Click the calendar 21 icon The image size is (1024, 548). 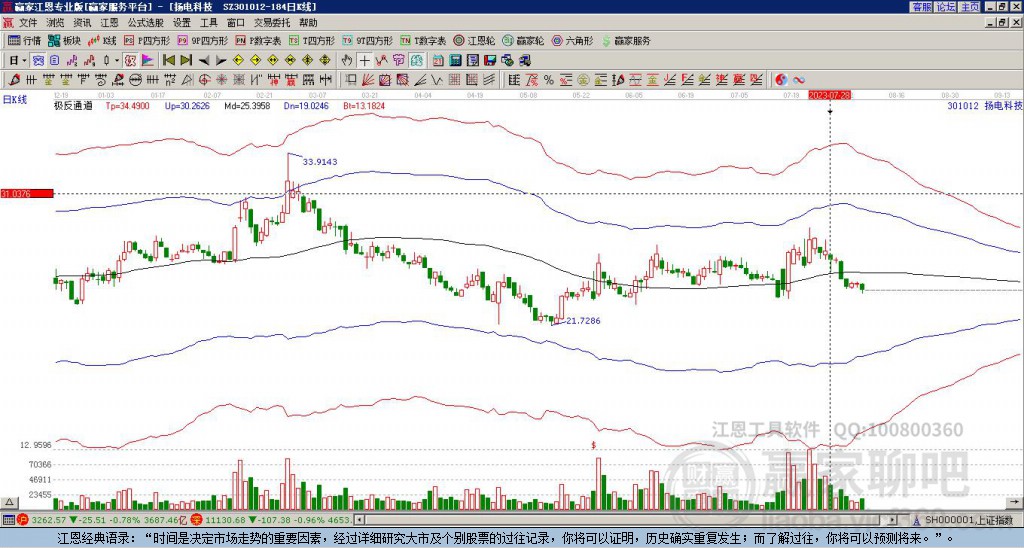(x=438, y=61)
